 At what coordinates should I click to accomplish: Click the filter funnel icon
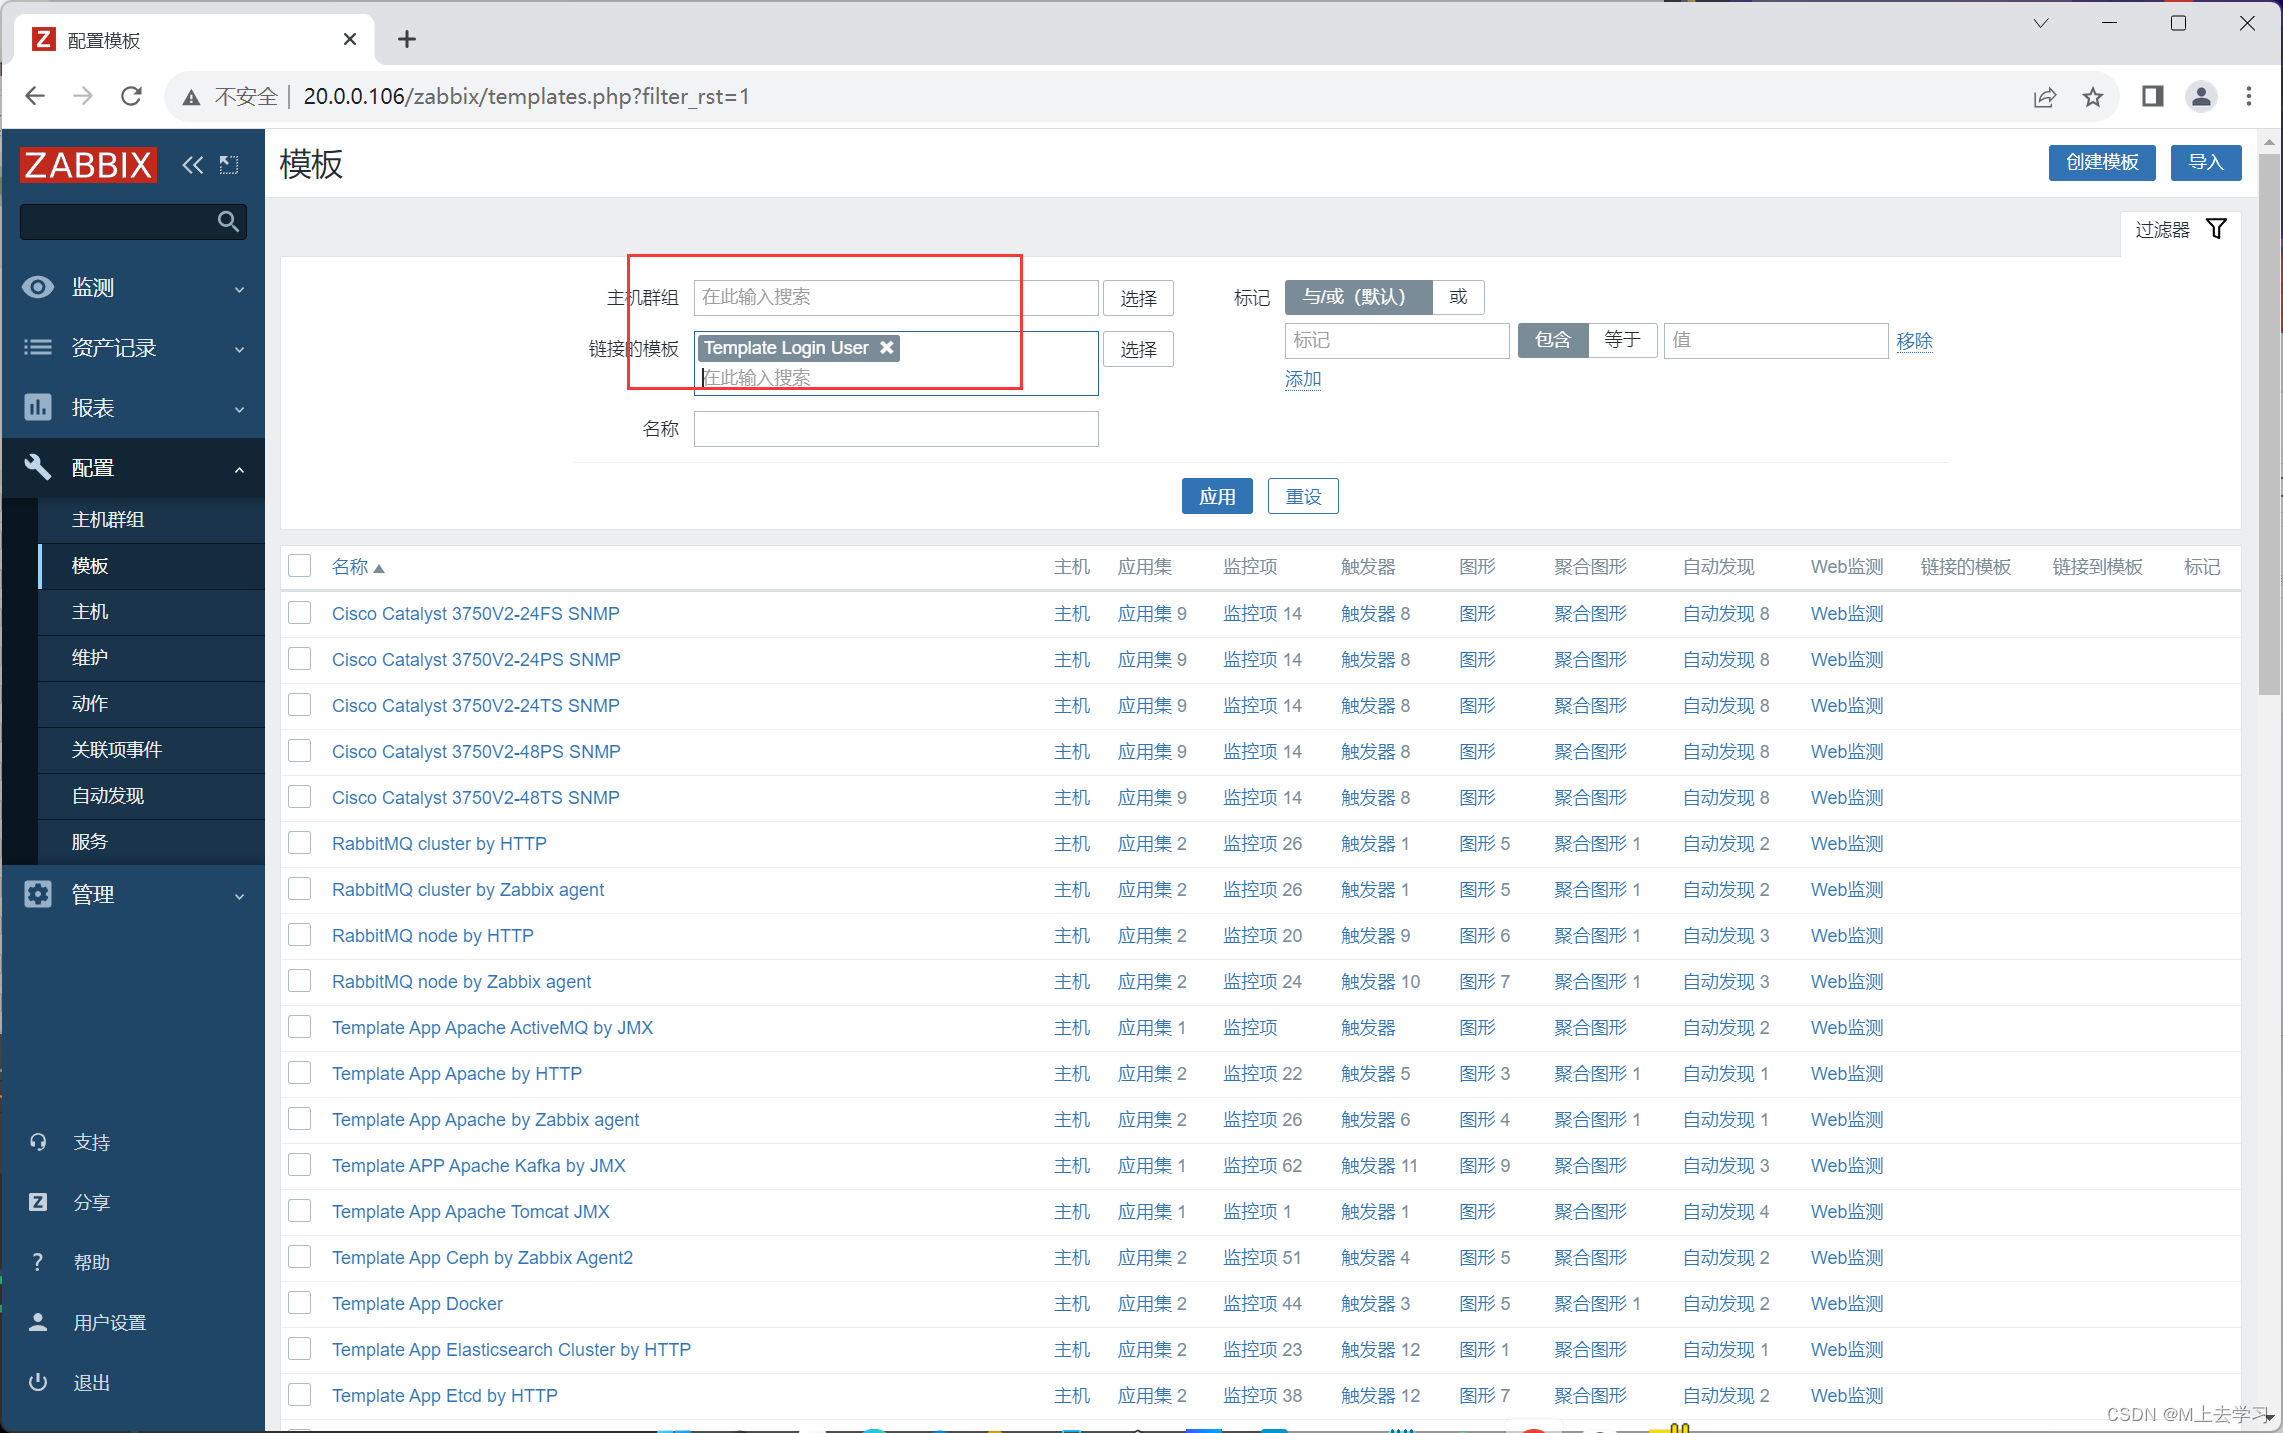coord(2217,229)
